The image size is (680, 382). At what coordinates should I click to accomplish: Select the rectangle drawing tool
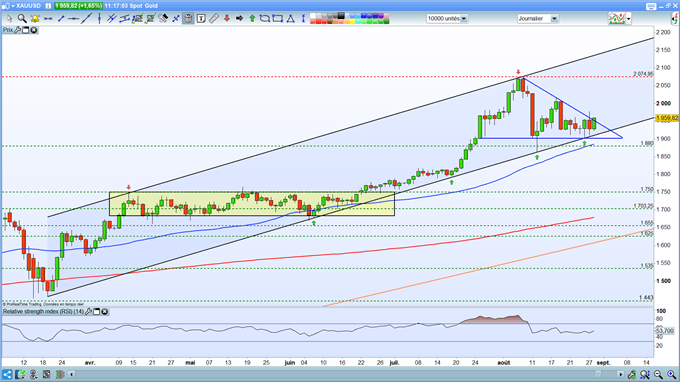[x=278, y=19]
